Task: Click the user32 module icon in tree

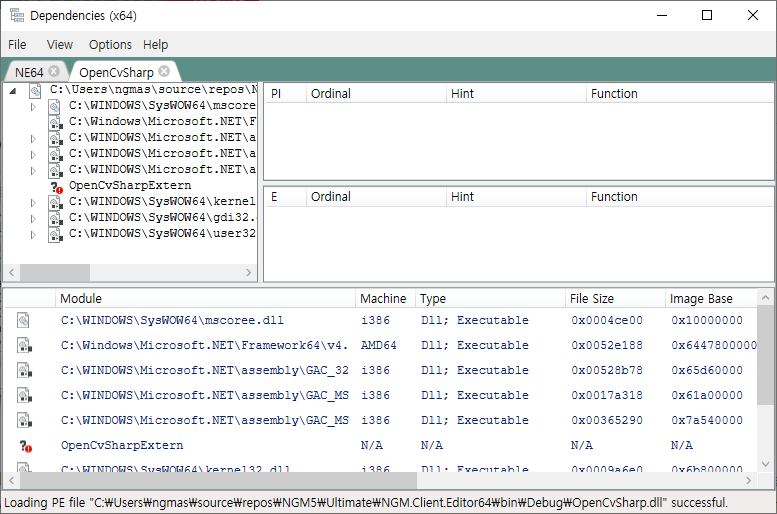Action: pos(55,234)
